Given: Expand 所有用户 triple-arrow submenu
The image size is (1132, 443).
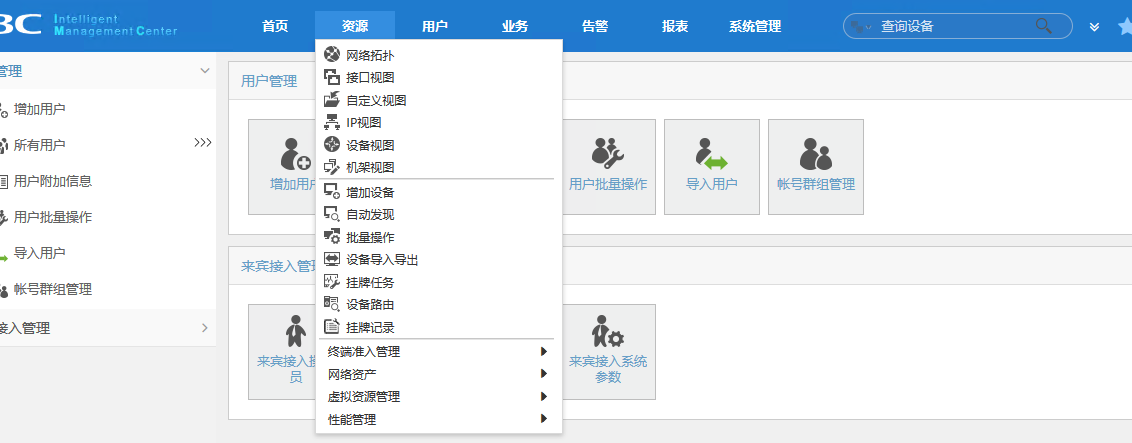Looking at the screenshot, I should pos(203,143).
